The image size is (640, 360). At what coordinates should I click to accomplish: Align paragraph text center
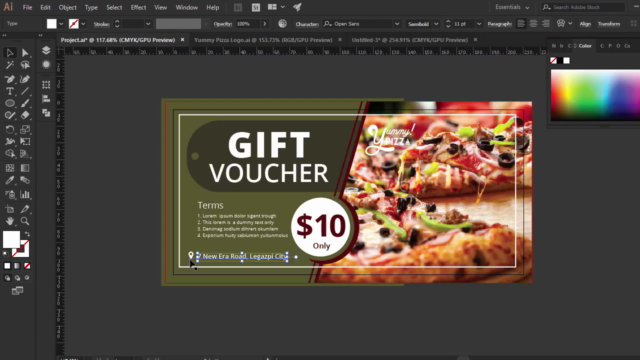click(533, 24)
